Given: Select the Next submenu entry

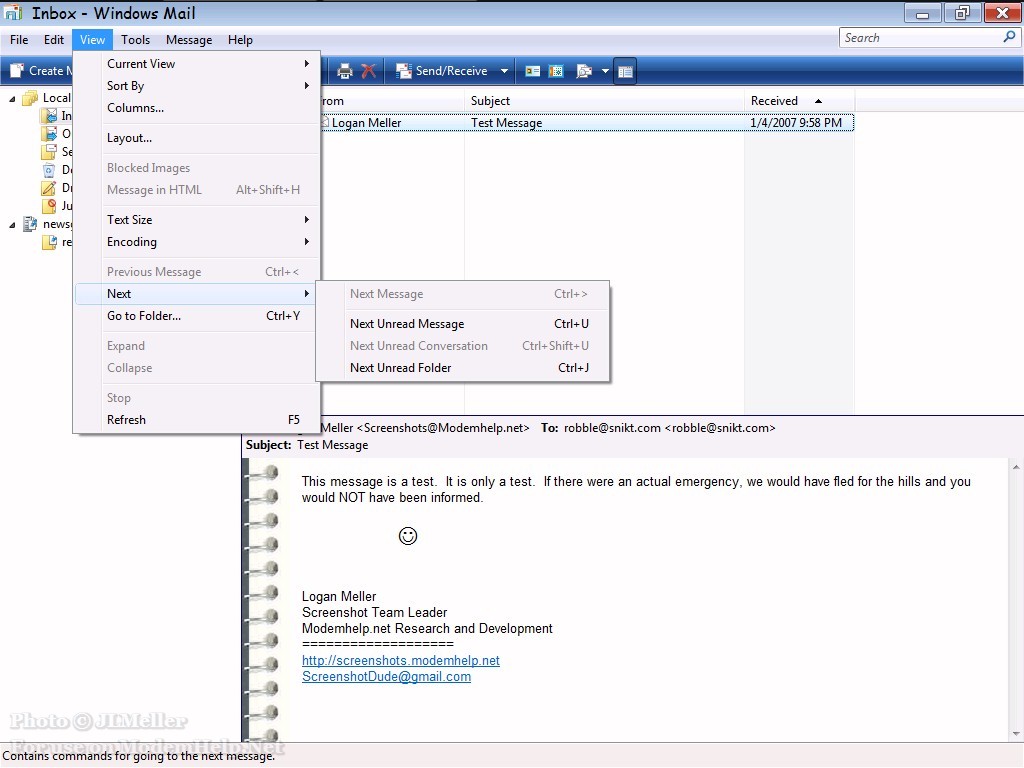Looking at the screenshot, I should click(x=196, y=294).
